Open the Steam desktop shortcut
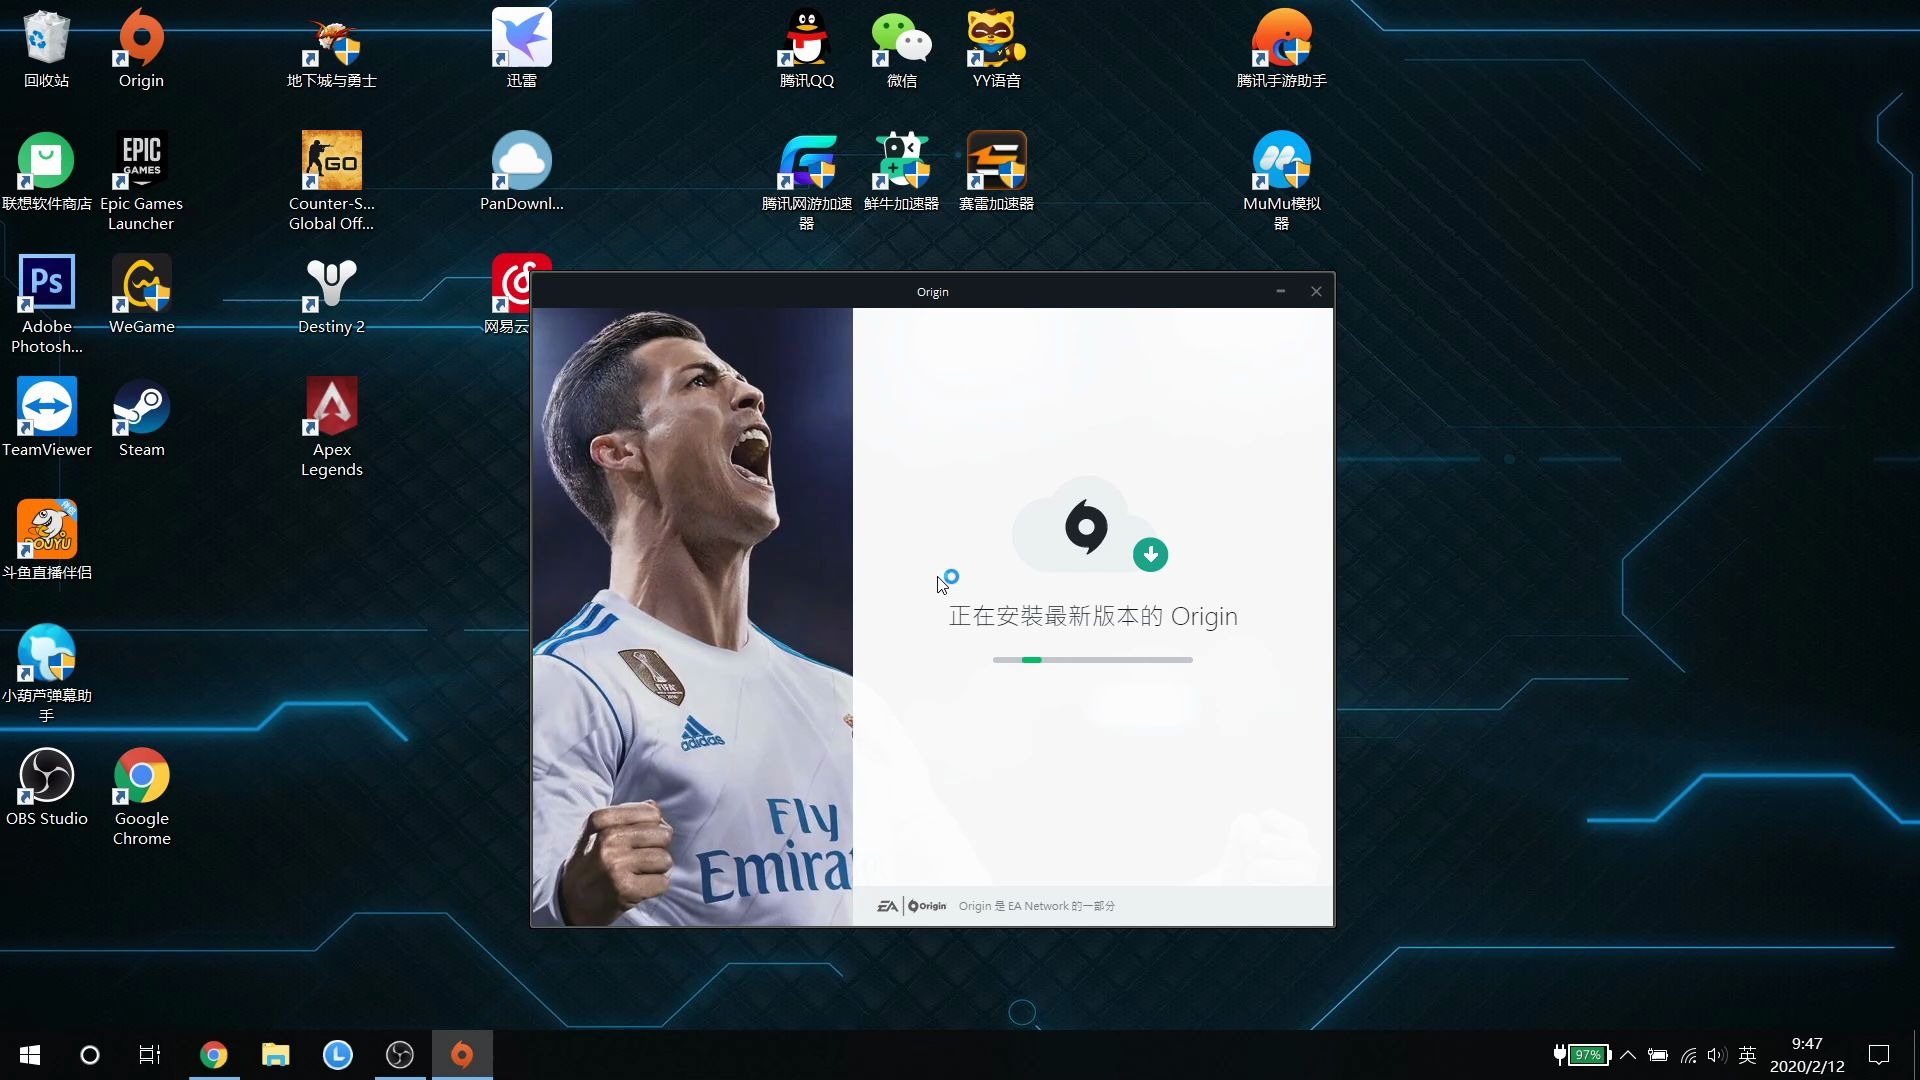 (141, 408)
